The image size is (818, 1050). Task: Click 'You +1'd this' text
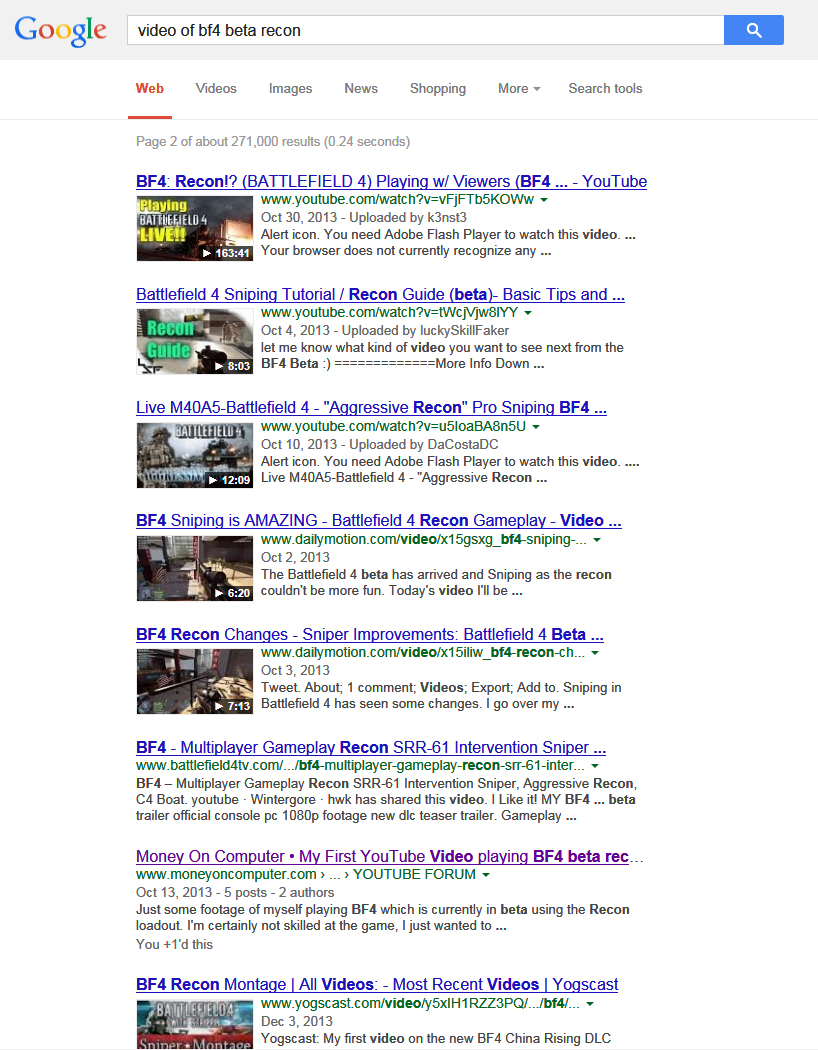pyautogui.click(x=174, y=944)
